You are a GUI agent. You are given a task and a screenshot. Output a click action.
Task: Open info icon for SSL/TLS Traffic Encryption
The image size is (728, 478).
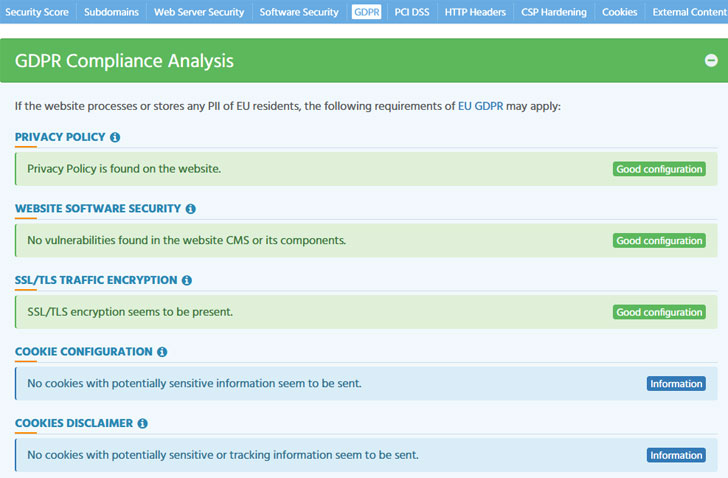click(x=187, y=280)
